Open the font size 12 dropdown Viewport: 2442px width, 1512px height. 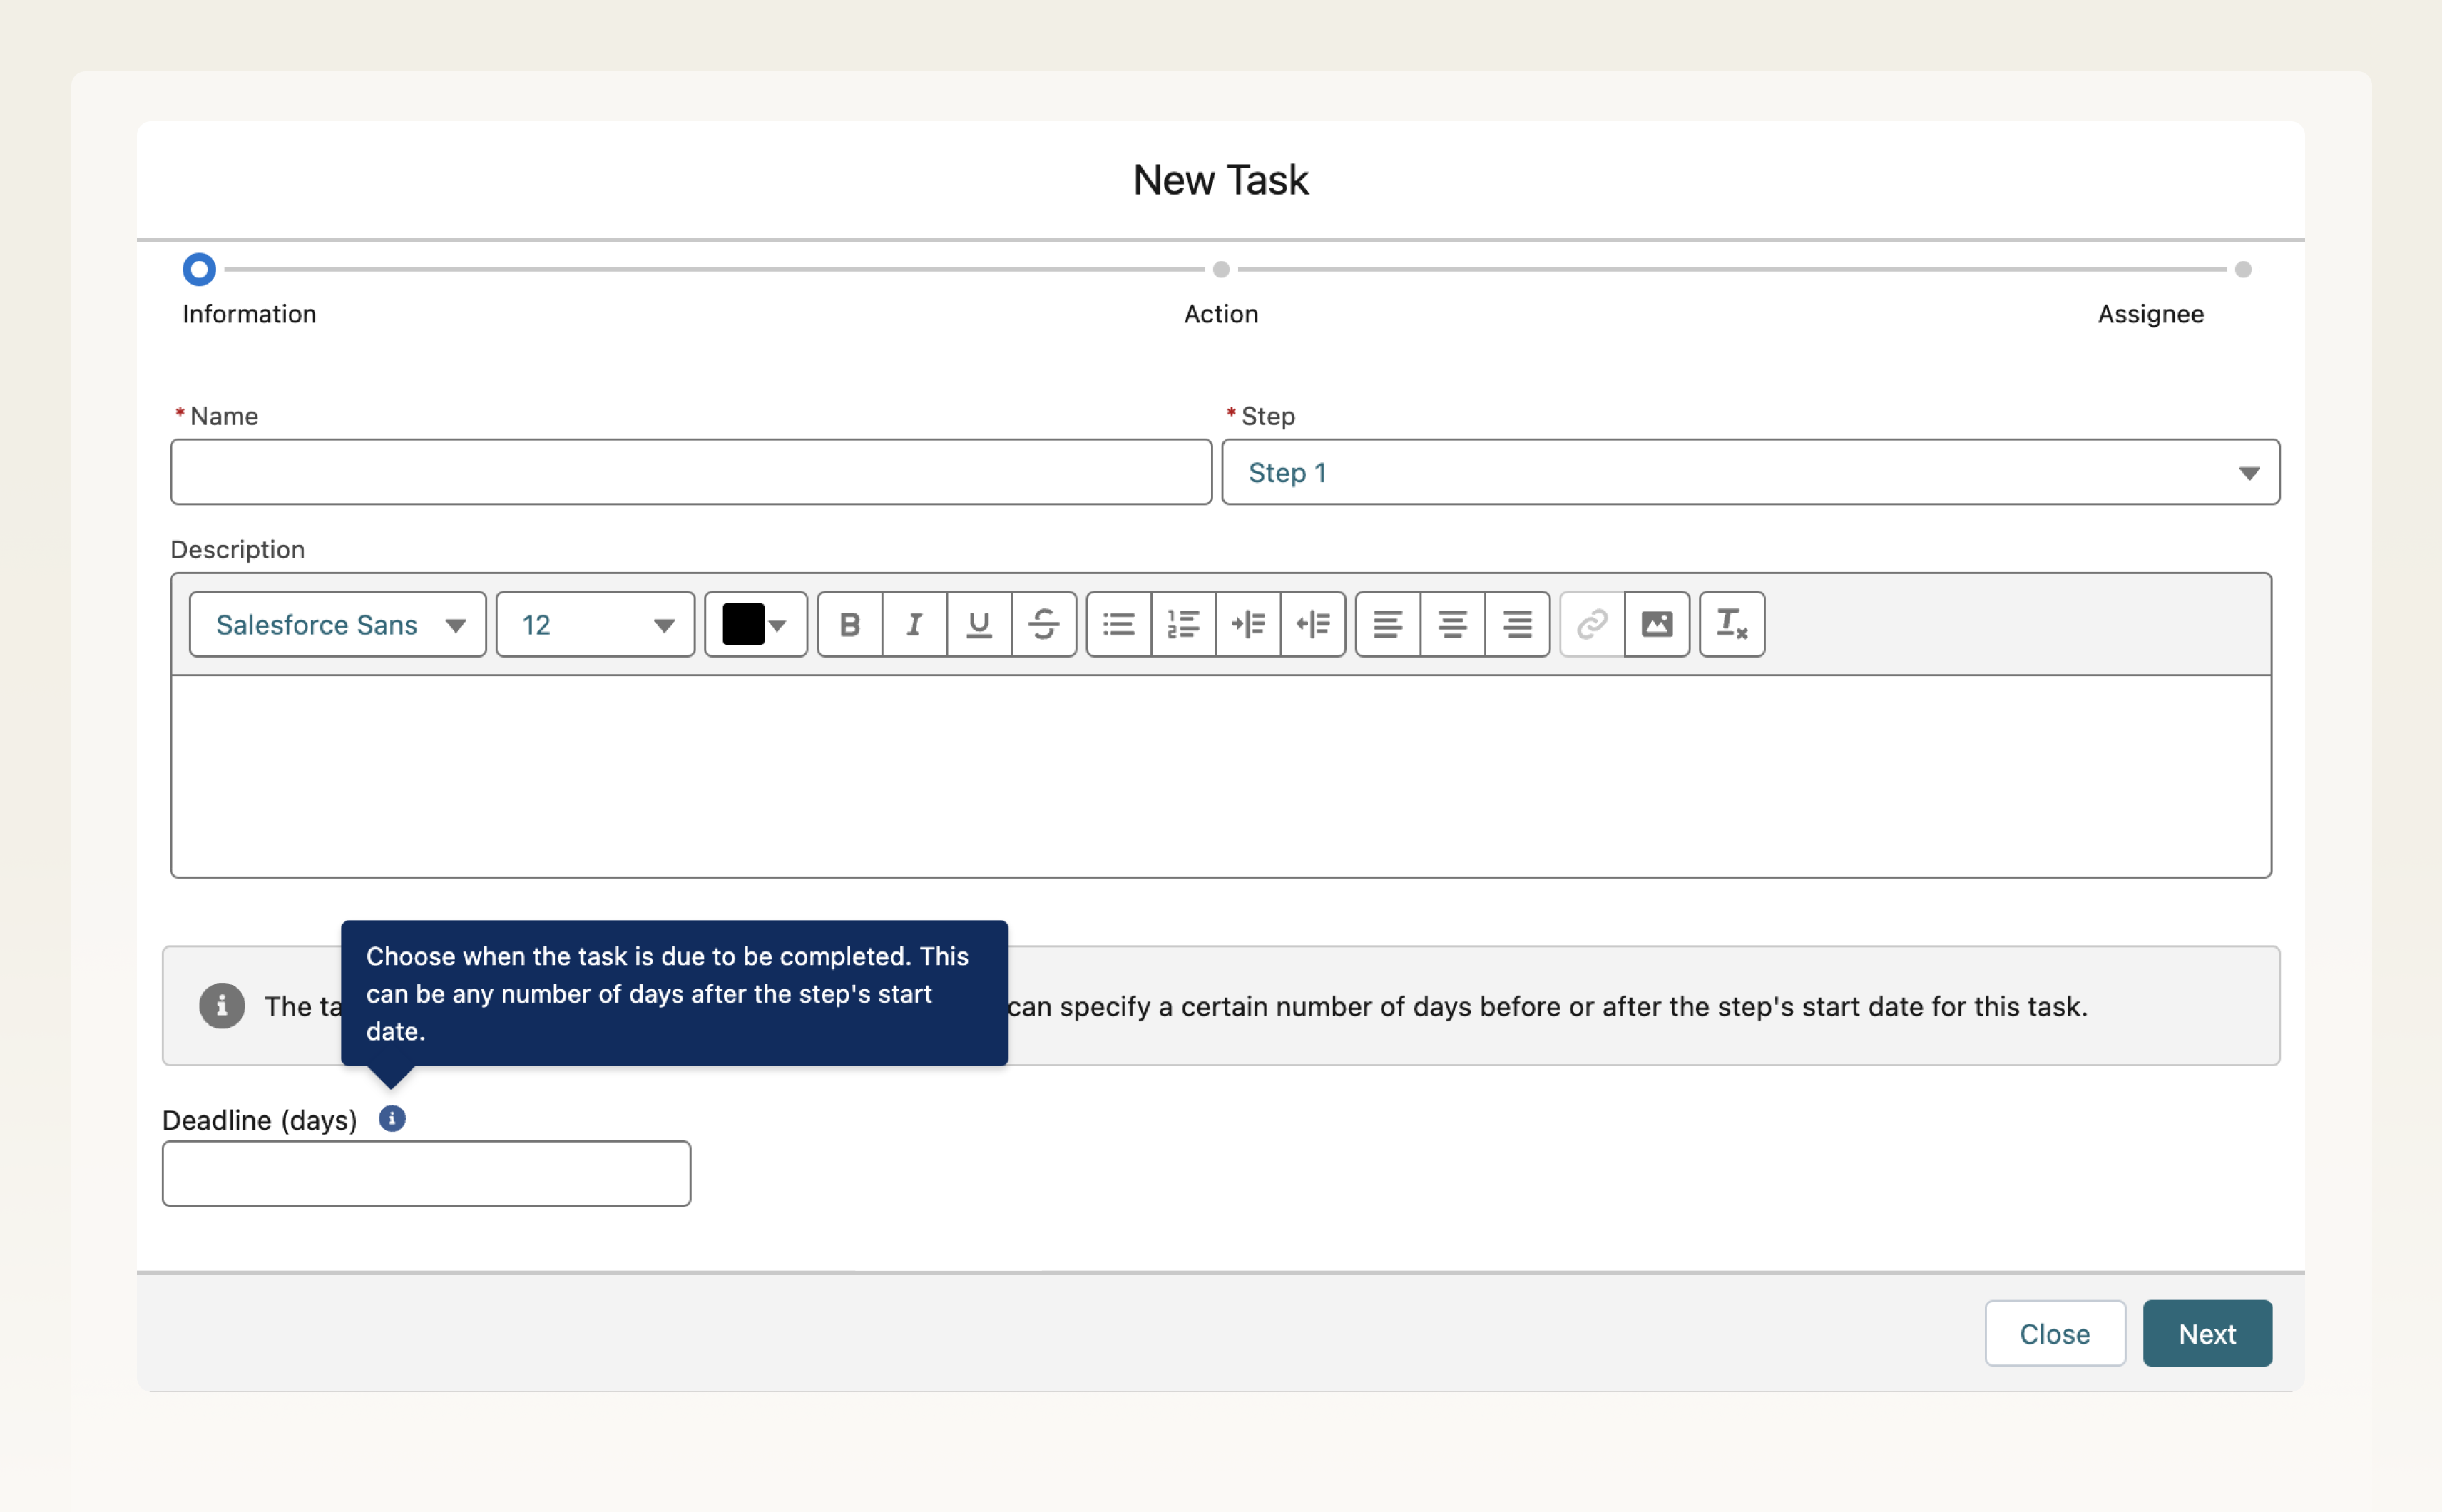coord(594,623)
